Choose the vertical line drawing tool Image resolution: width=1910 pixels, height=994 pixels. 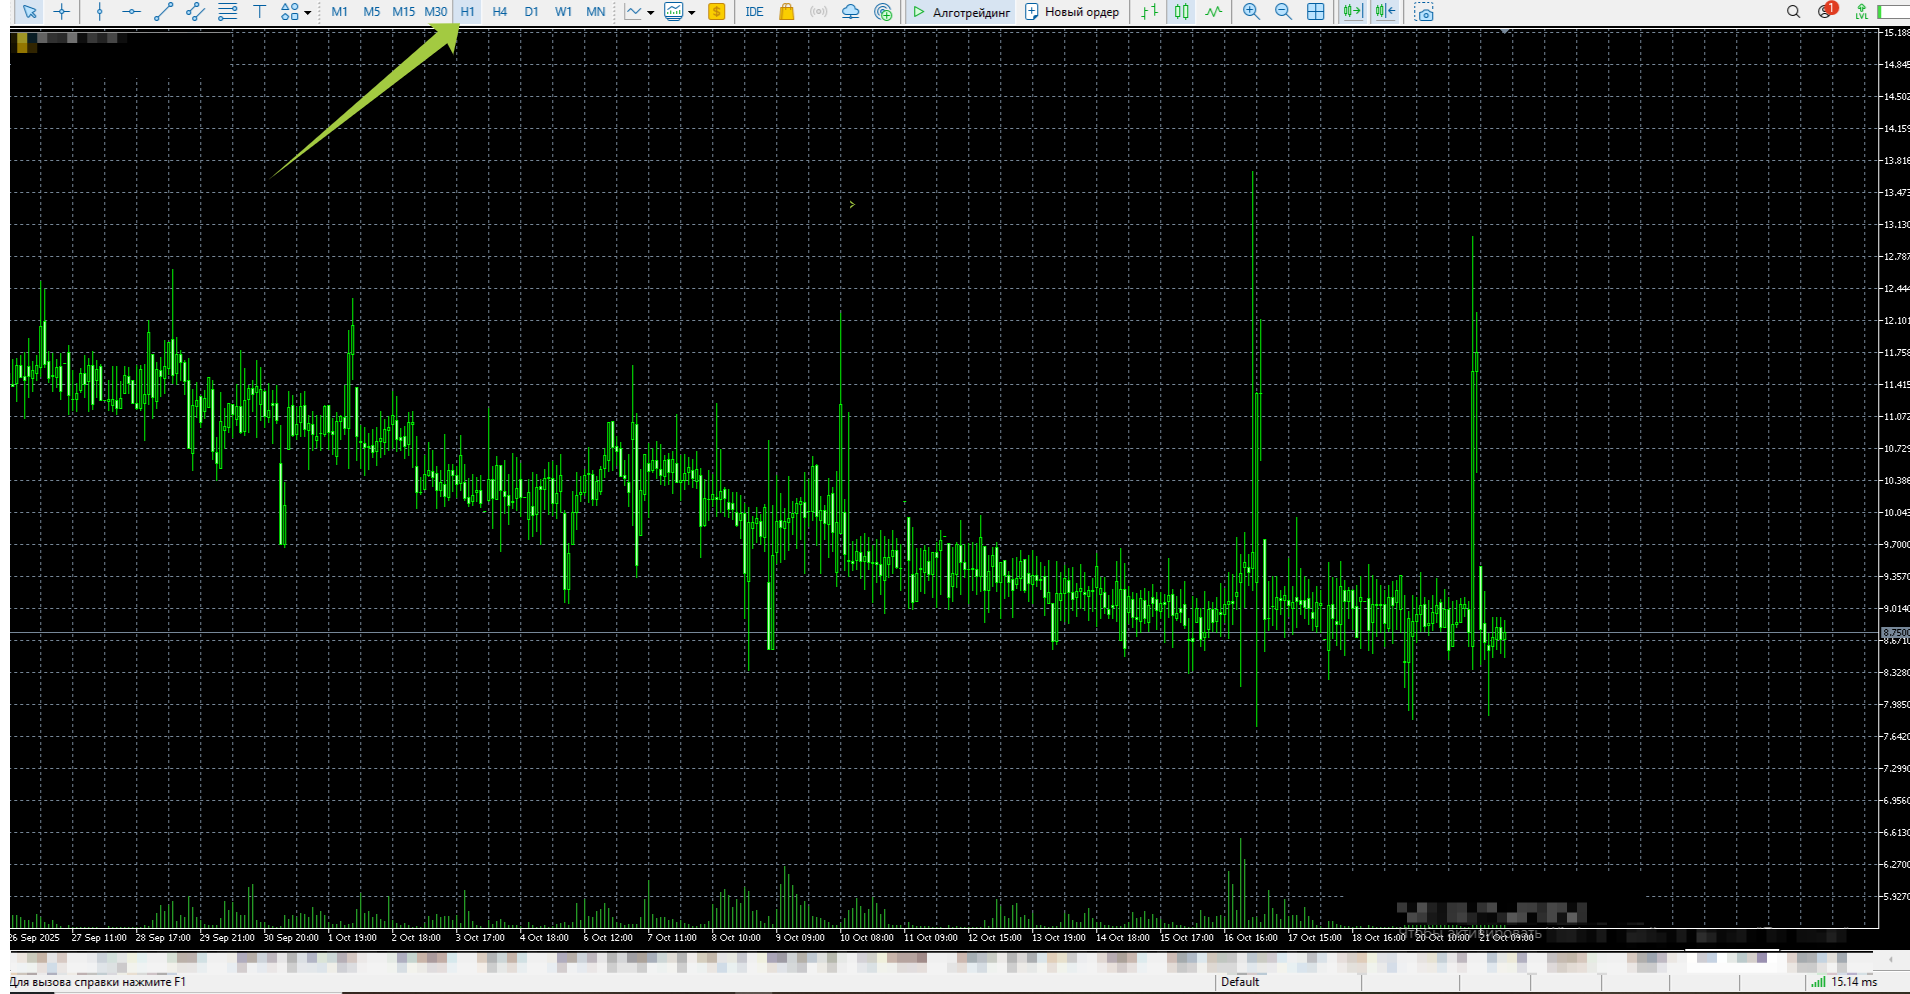(x=99, y=12)
